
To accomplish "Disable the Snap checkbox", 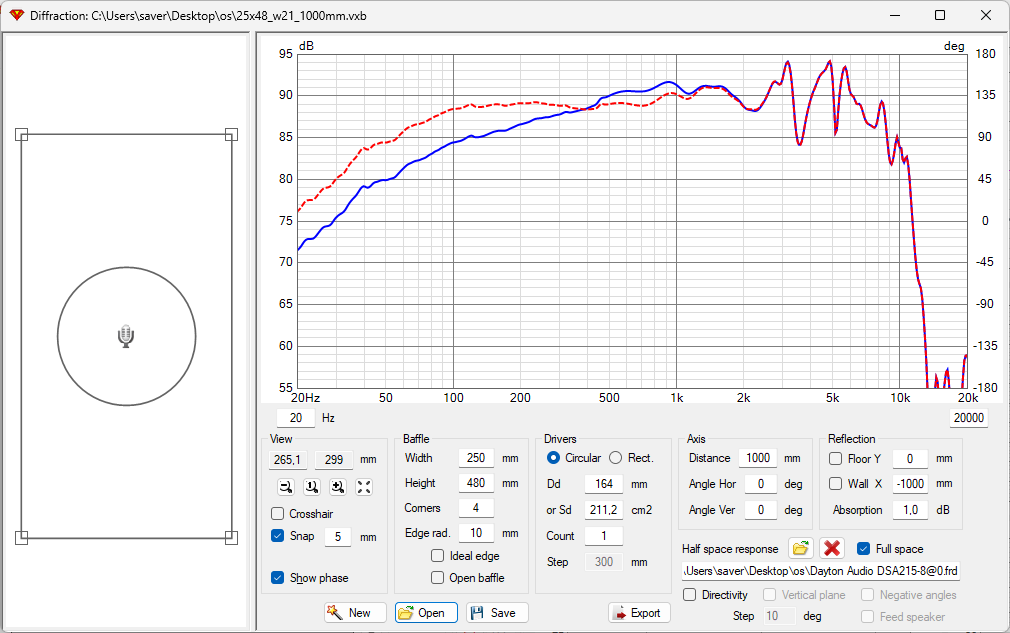I will (x=278, y=536).
